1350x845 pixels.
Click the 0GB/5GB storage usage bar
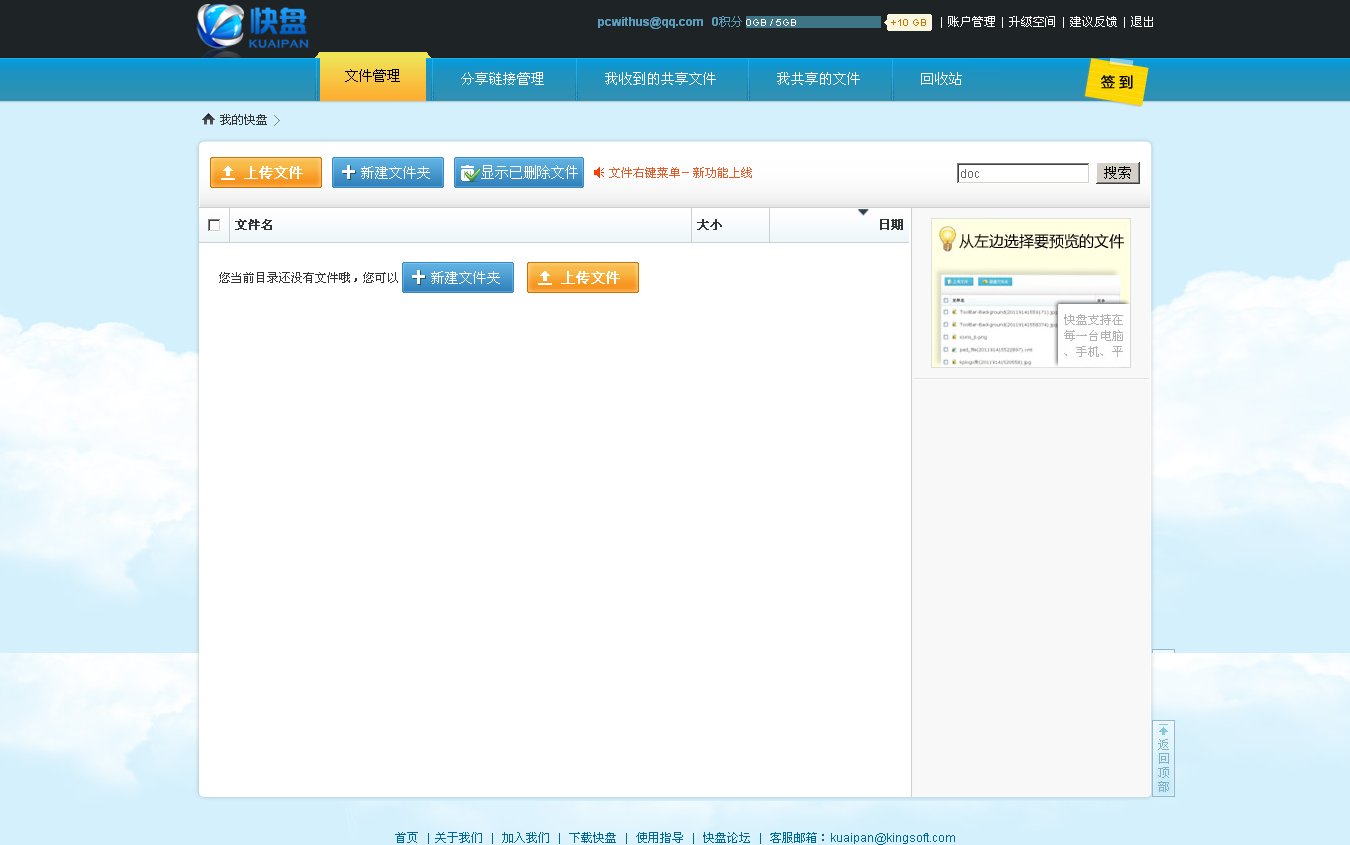tap(813, 22)
